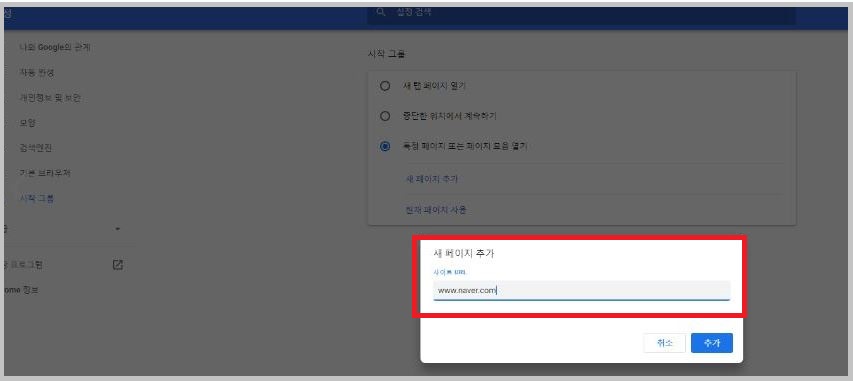Click the 현재 페이지 사용 link

click(x=436, y=210)
